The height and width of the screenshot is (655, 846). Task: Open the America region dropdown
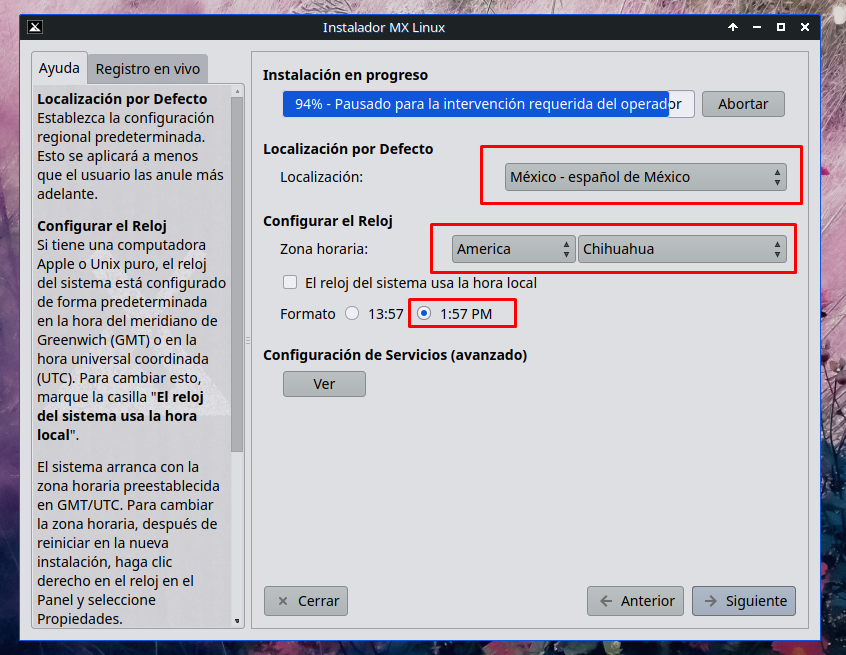[513, 249]
